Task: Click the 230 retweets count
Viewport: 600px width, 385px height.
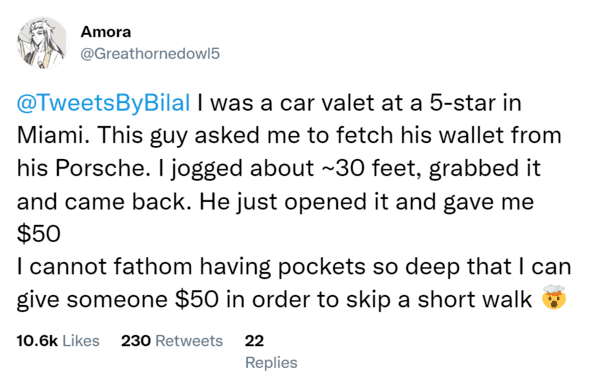Action: (136, 341)
